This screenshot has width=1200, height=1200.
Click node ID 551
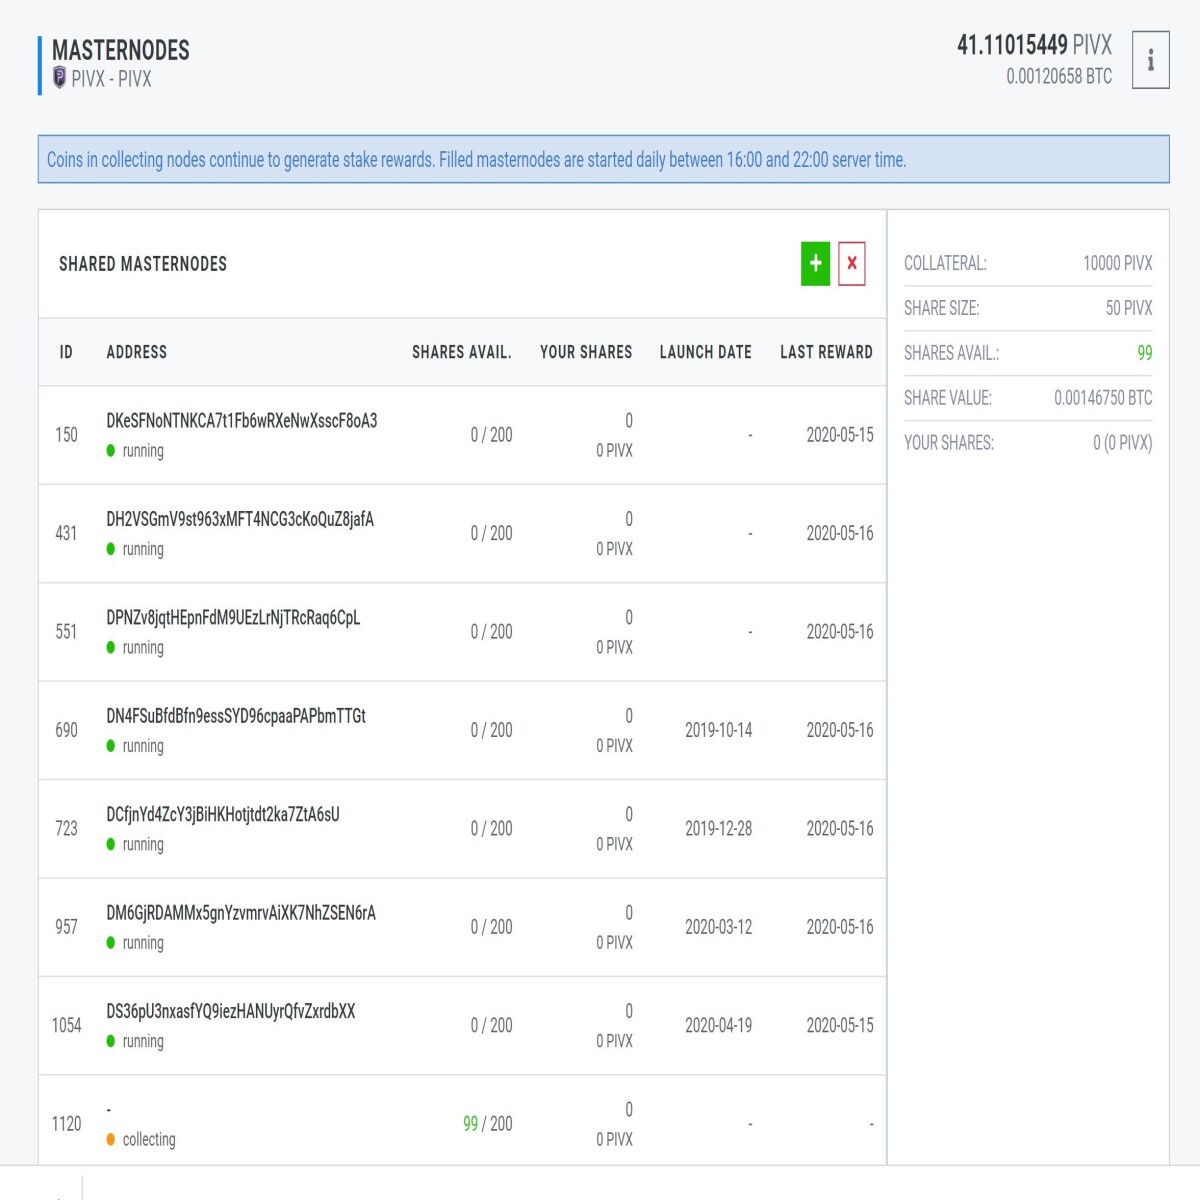(66, 632)
